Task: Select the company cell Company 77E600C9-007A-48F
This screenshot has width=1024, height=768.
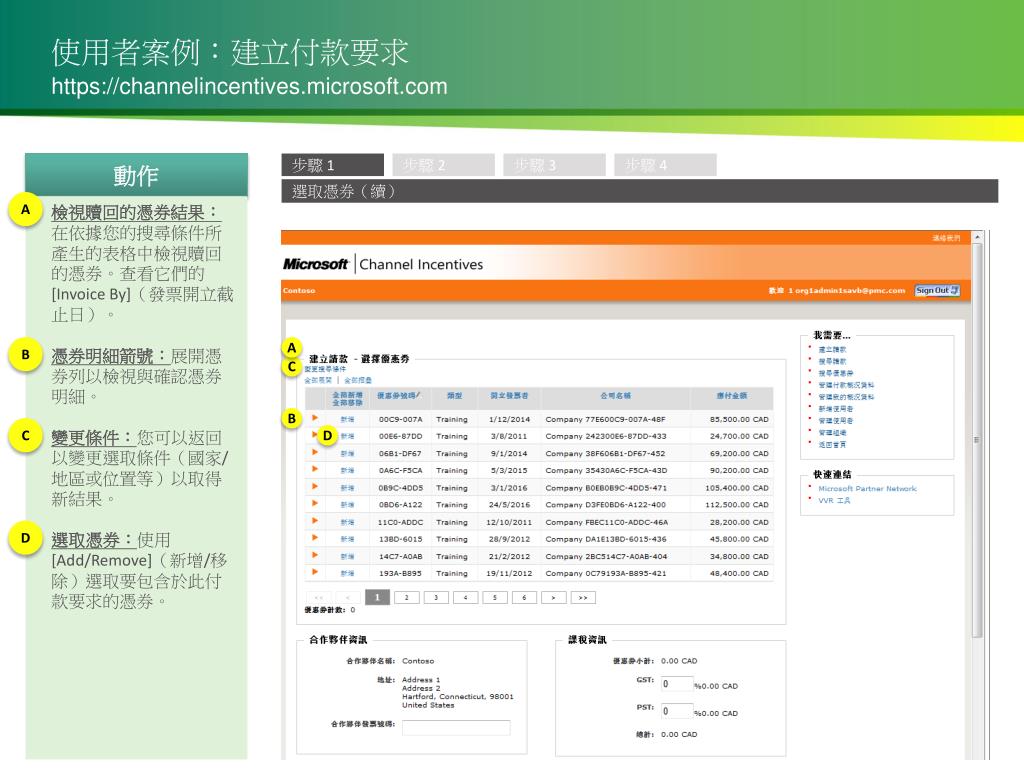Action: tap(605, 419)
